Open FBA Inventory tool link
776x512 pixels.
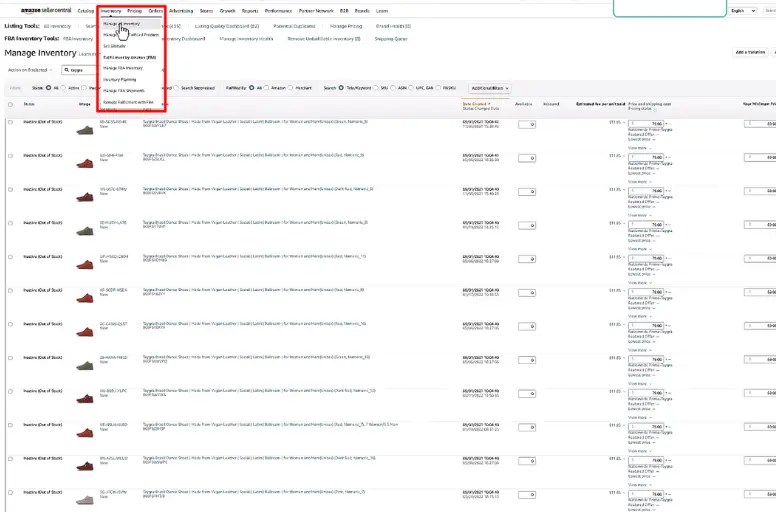(78, 39)
